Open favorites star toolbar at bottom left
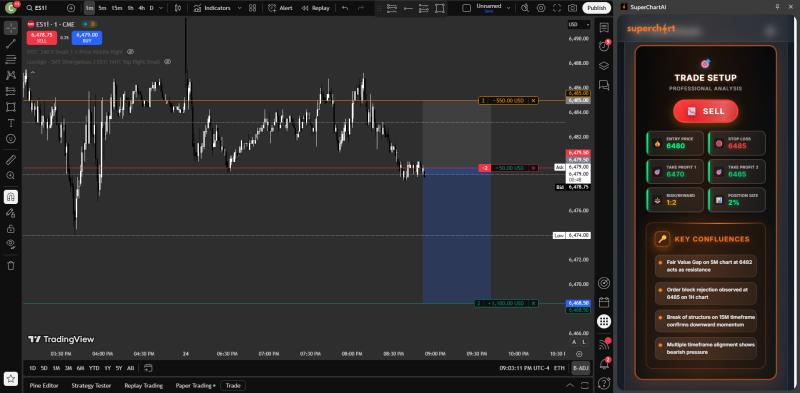Viewport: 800px width, 393px height. point(11,379)
